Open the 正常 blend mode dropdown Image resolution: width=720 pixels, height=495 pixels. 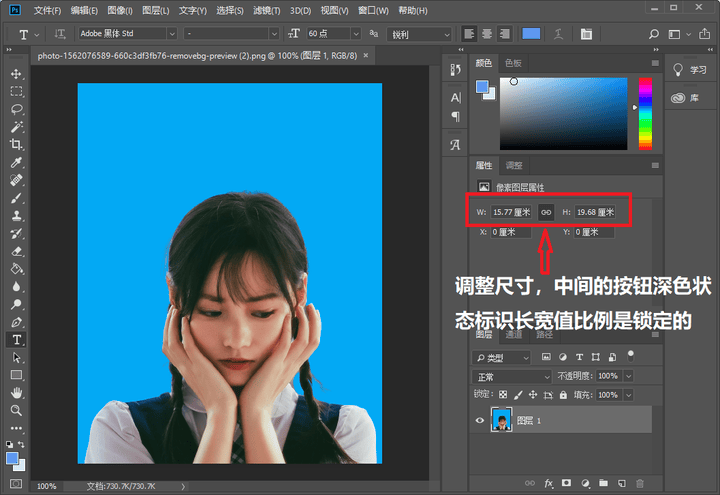512,377
